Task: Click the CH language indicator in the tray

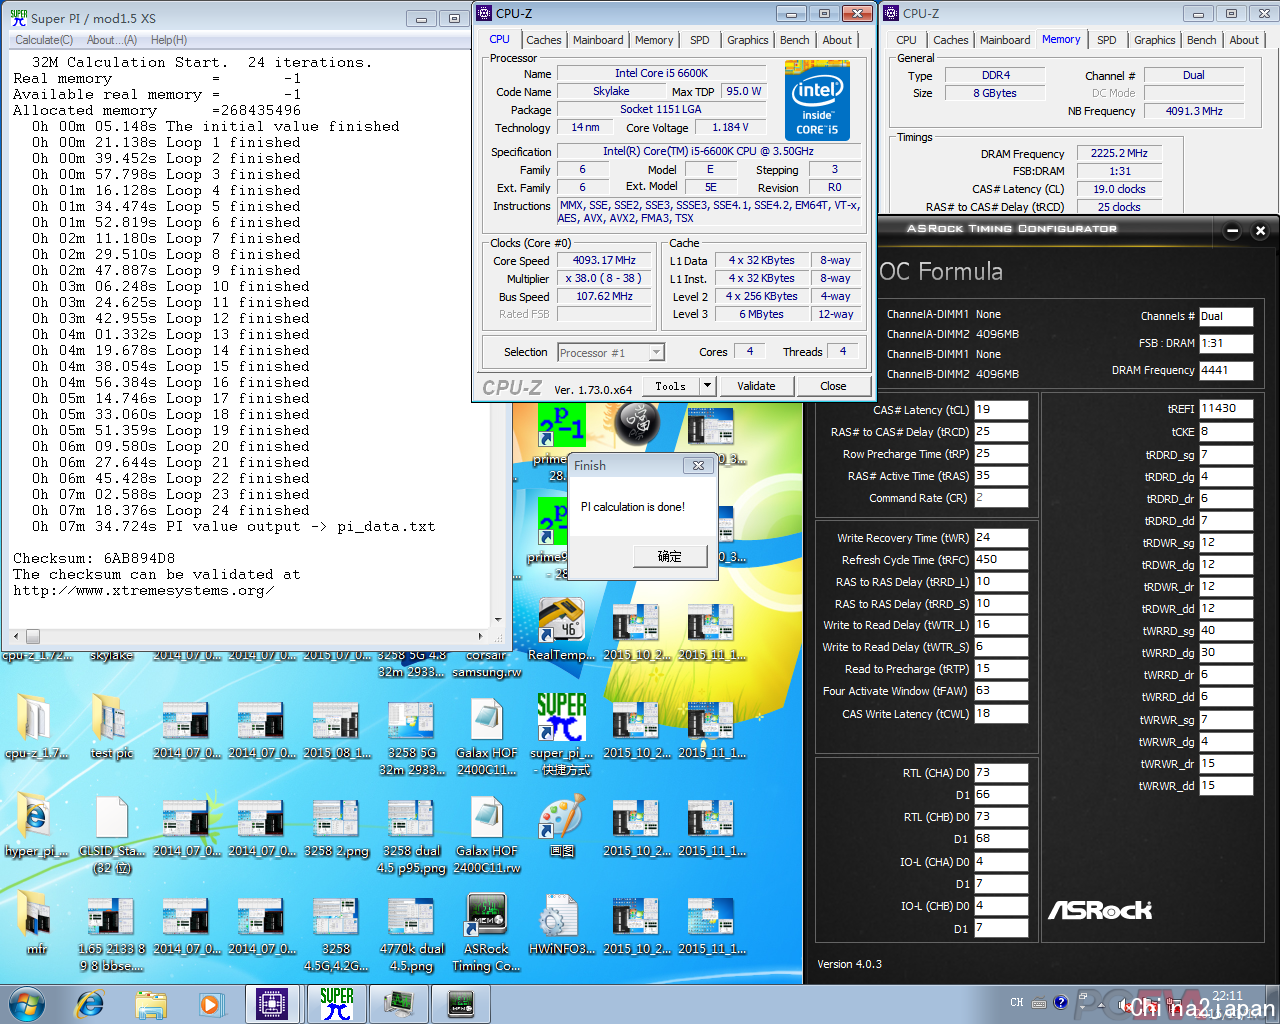Action: coord(1017,1003)
